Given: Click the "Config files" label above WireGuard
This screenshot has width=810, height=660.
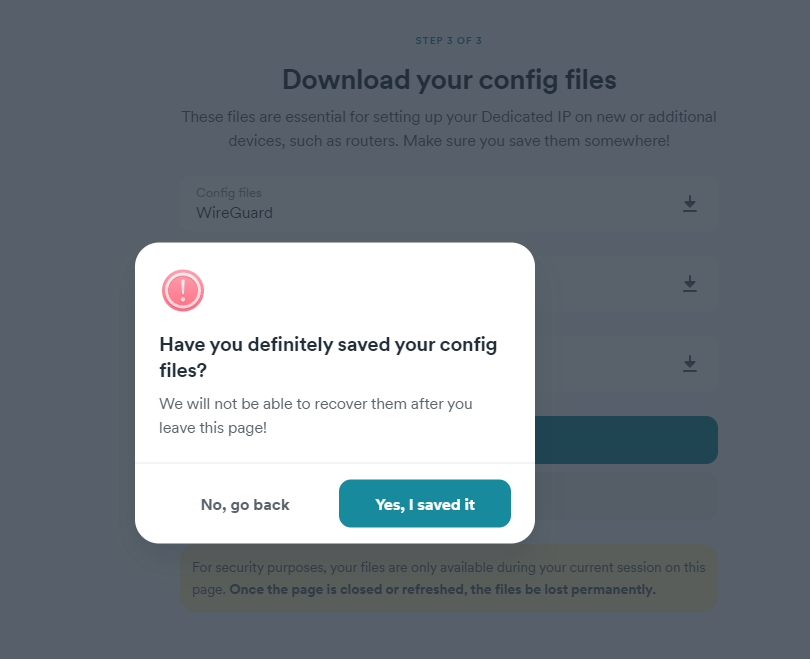Looking at the screenshot, I should (x=229, y=193).
